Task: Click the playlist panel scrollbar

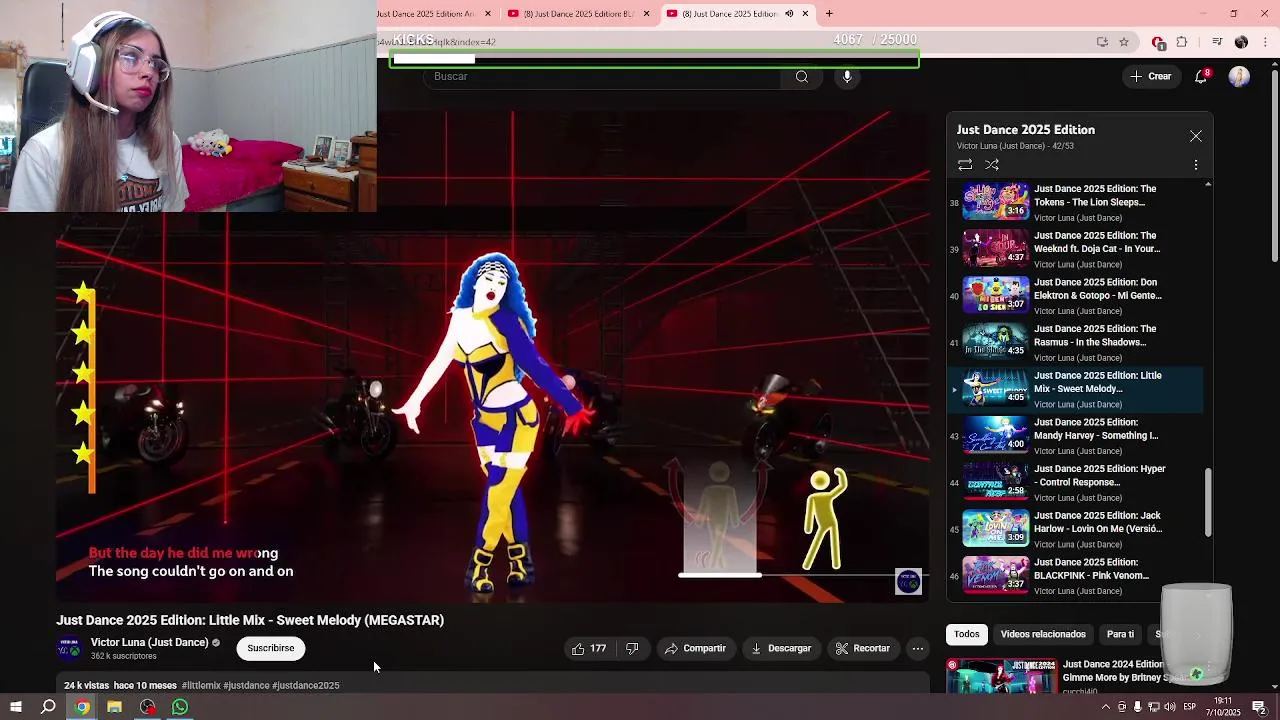Action: (x=1208, y=503)
